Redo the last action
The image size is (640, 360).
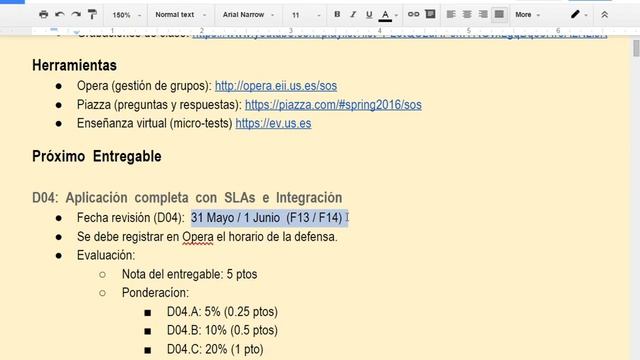coord(76,15)
